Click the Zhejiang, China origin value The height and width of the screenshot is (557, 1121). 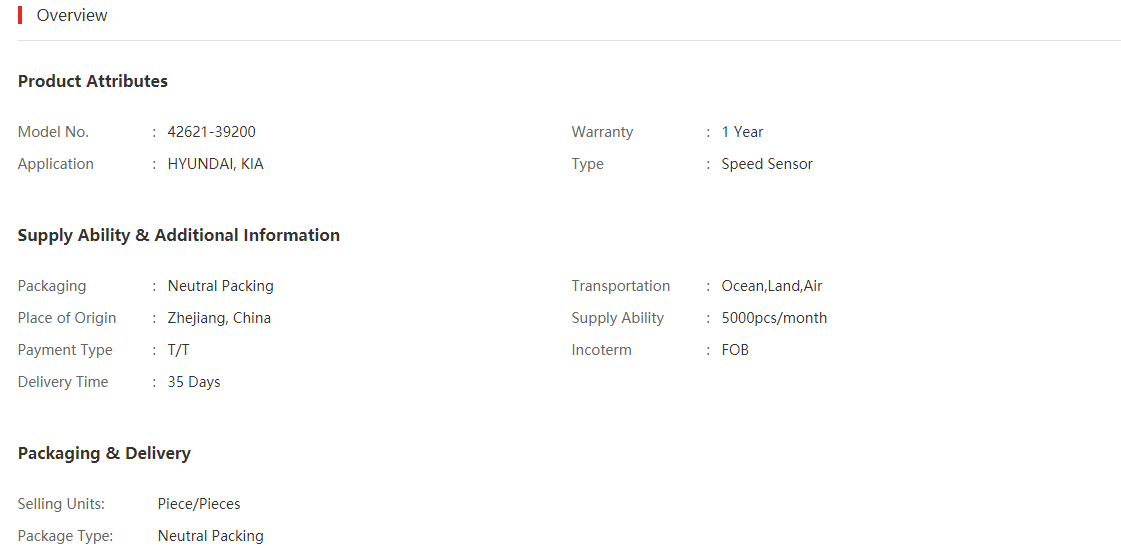[219, 318]
